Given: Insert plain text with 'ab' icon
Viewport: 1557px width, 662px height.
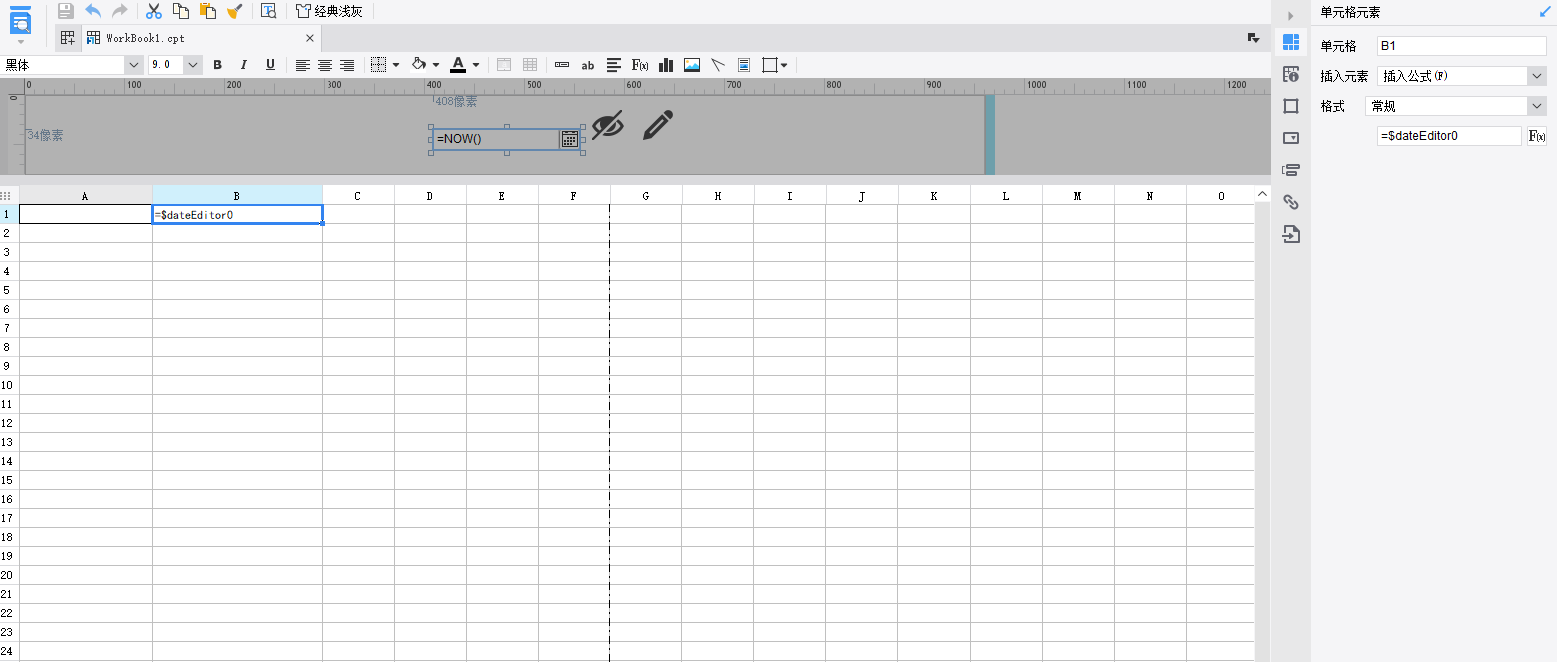Looking at the screenshot, I should [x=588, y=65].
